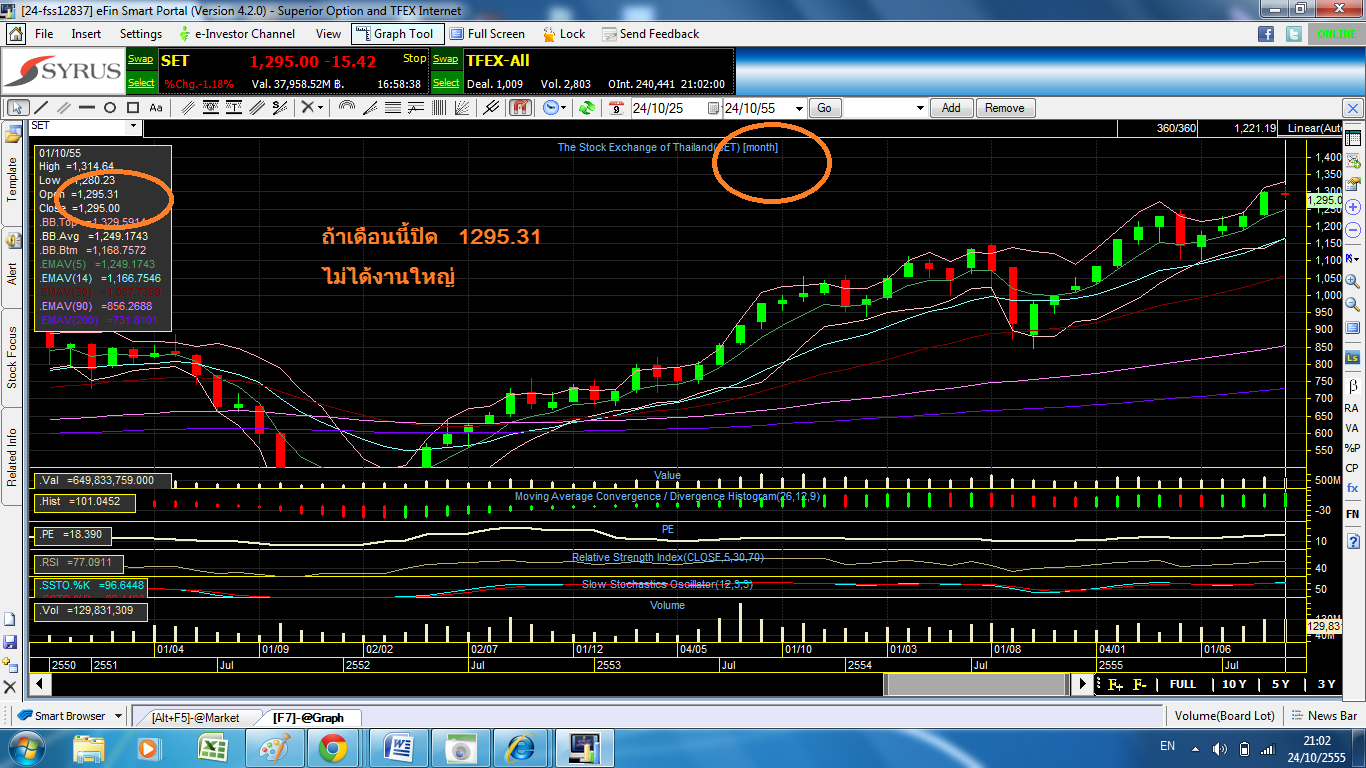1366x768 pixels.
Task: Click the chart horizontal scrollbar thumb
Action: (x=976, y=684)
